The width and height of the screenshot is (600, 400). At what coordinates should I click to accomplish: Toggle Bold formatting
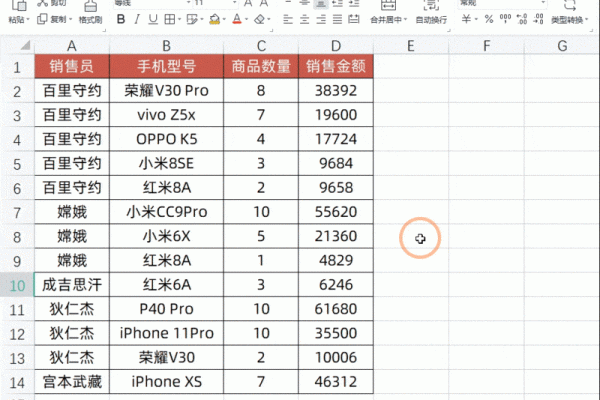(121, 19)
